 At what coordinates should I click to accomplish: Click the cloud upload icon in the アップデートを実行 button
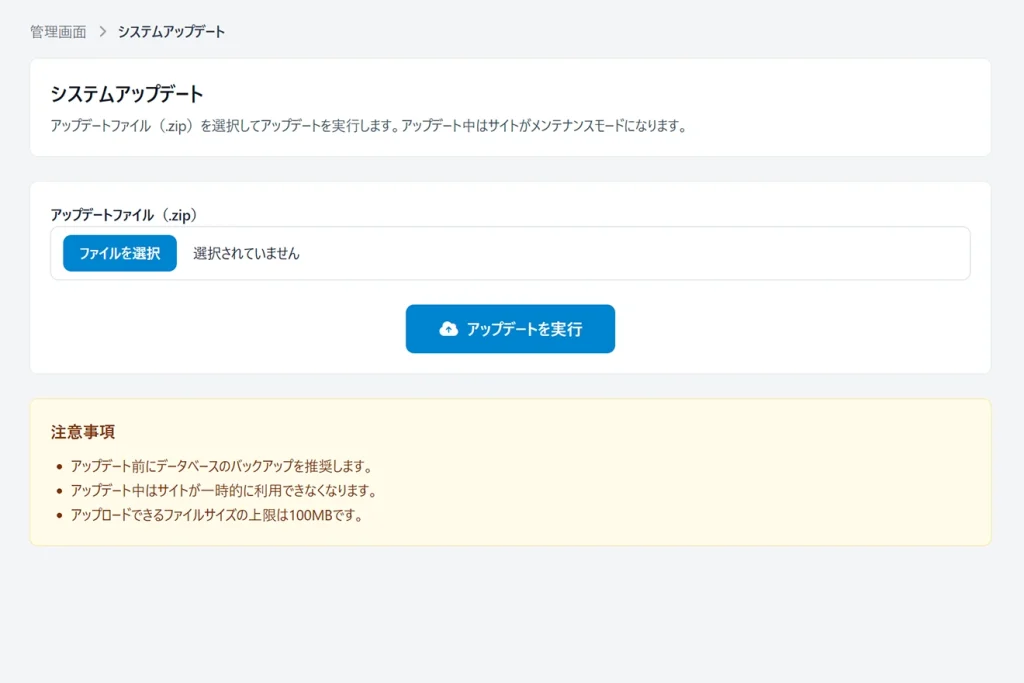coord(449,329)
